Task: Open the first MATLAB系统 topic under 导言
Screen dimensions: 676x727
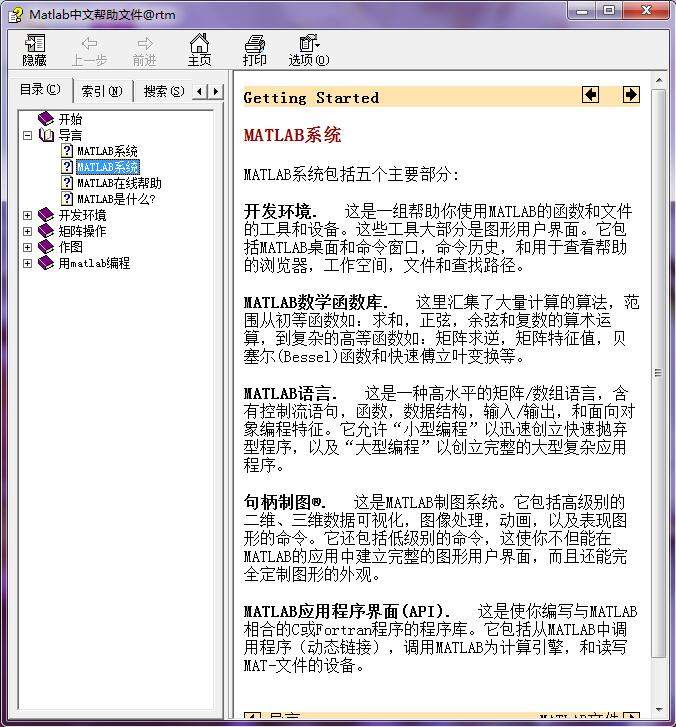Action: [x=107, y=151]
